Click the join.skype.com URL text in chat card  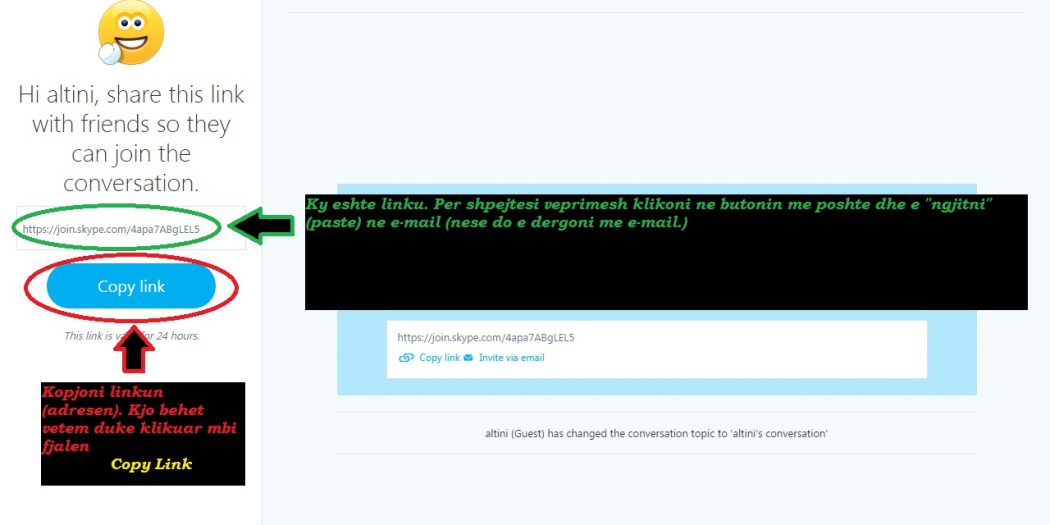point(485,338)
